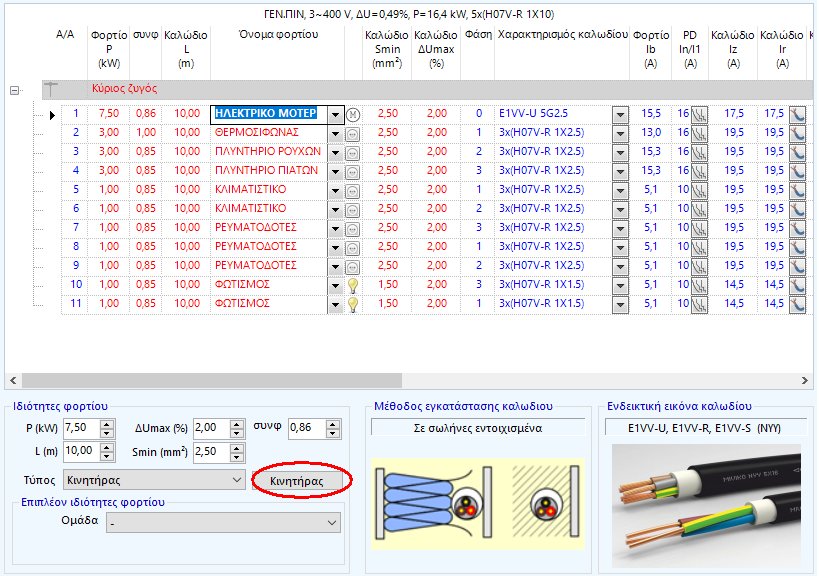Click the red-circled Κινητήρας button
The image size is (819, 576).
click(x=298, y=478)
